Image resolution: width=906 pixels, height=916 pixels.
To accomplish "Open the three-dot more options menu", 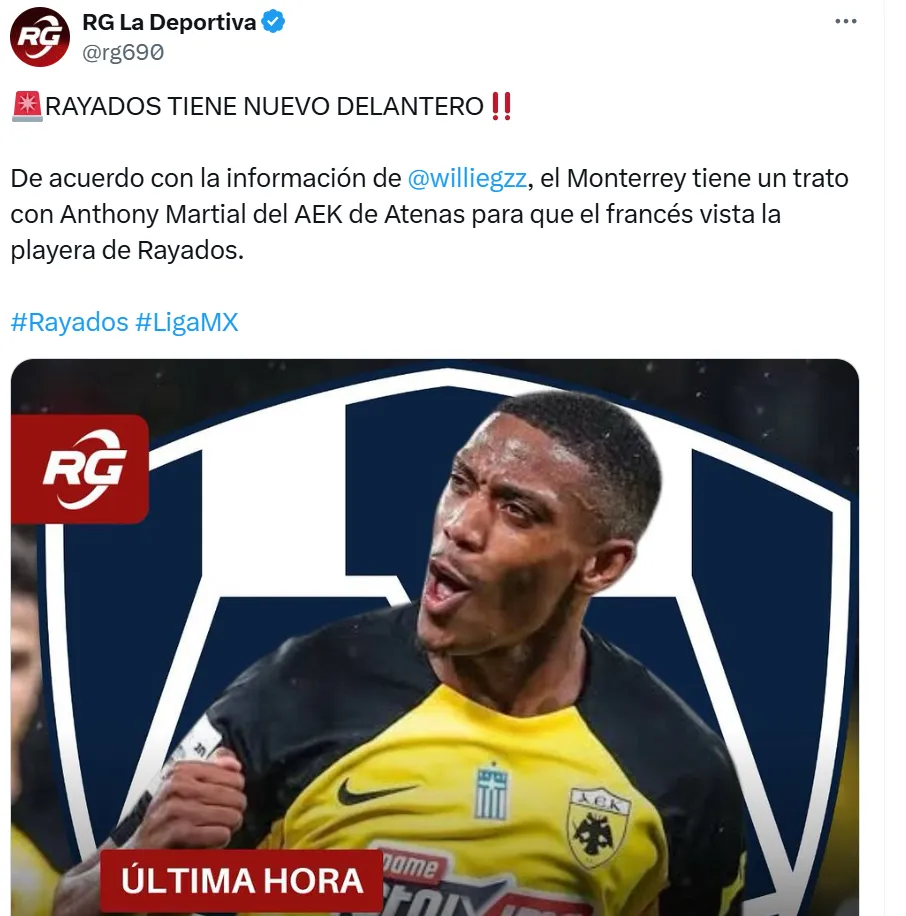I will [845, 22].
